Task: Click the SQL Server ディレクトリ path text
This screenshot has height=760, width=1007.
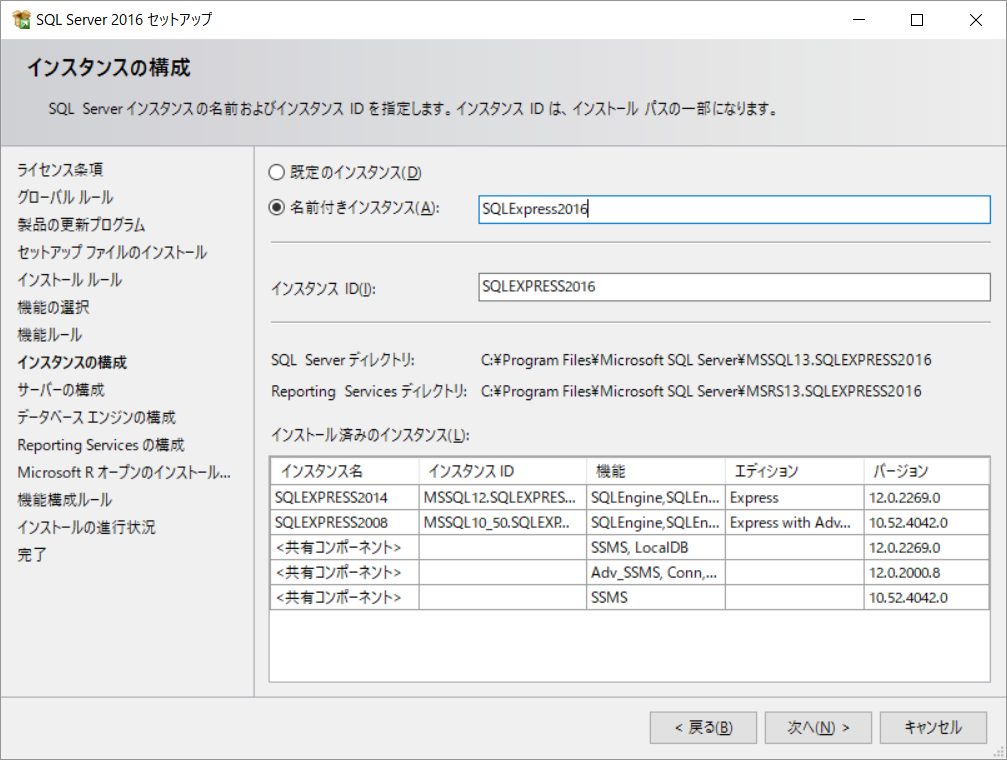Action: pos(706,360)
